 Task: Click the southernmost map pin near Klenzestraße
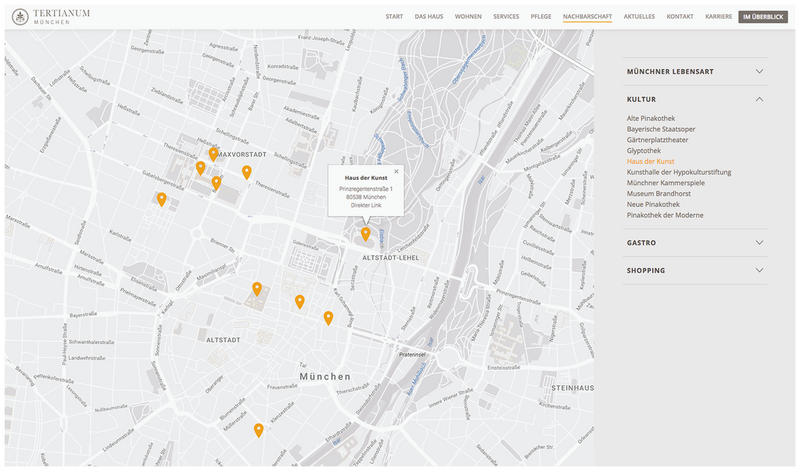tap(259, 430)
